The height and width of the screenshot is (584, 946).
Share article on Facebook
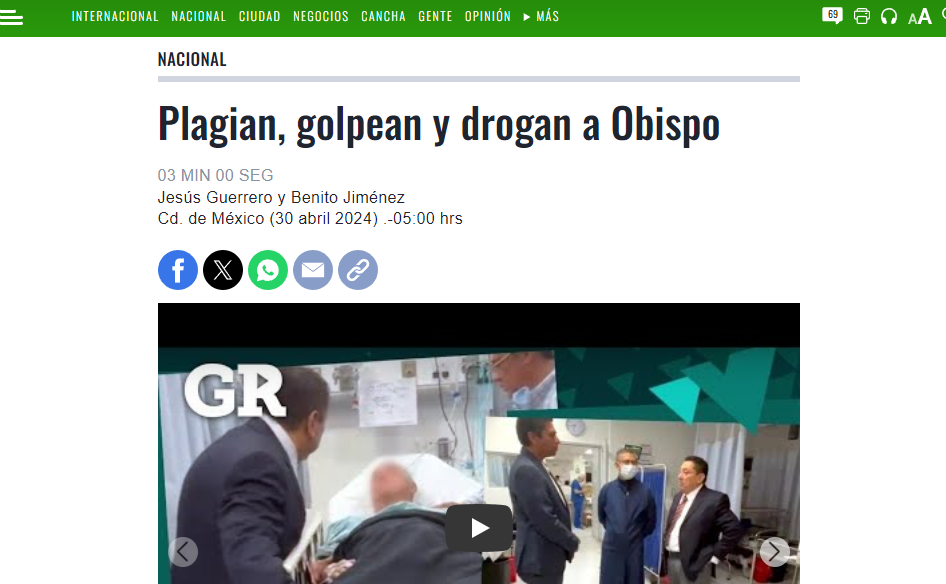(178, 270)
